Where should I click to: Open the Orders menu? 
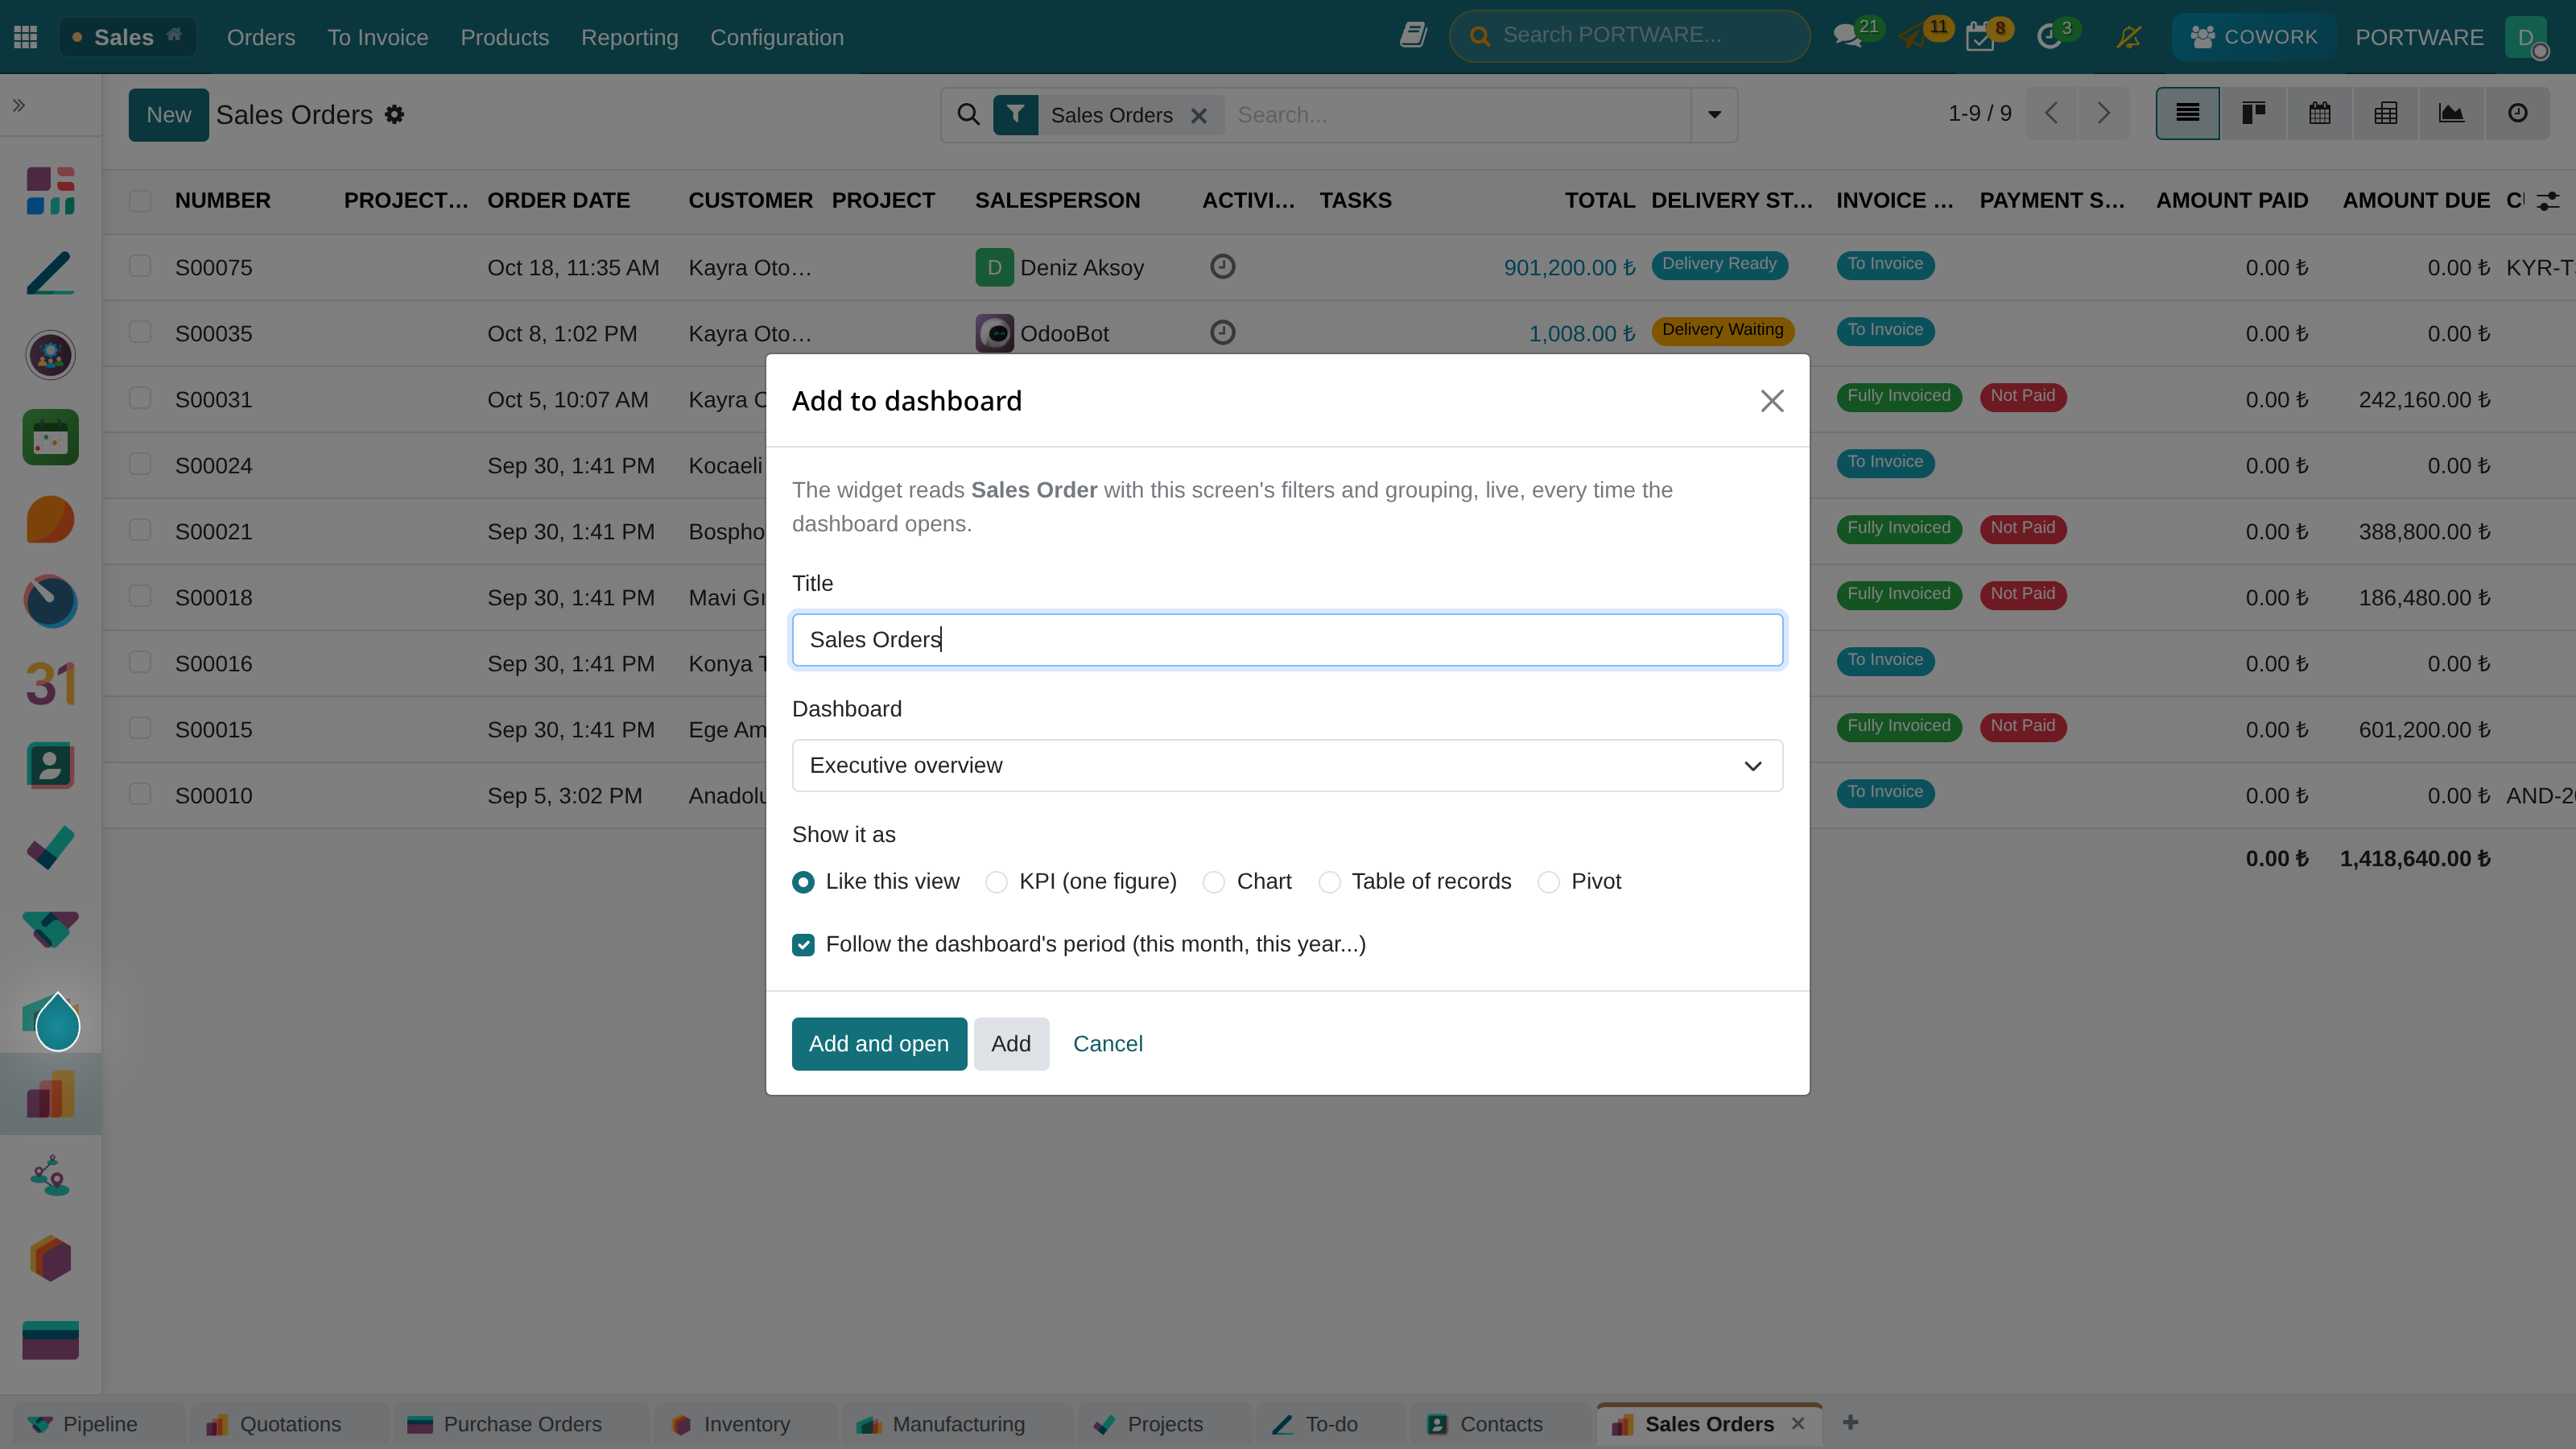coord(261,37)
